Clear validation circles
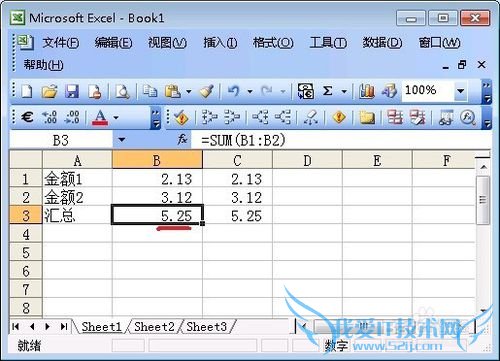 417,117
